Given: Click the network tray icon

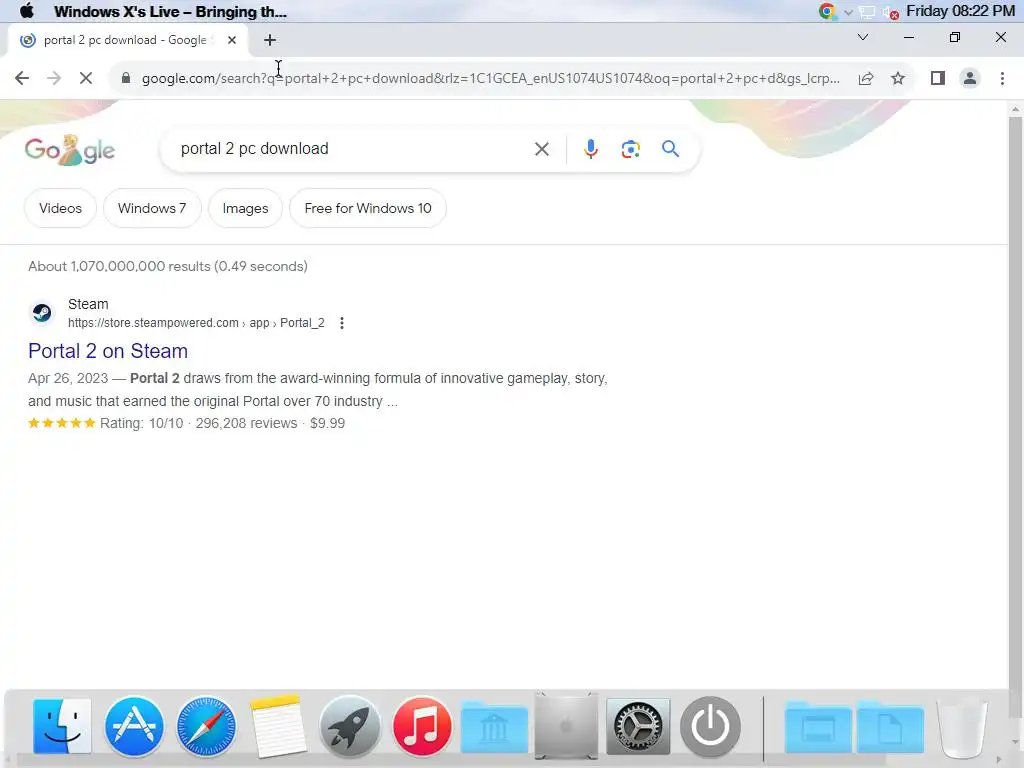Looking at the screenshot, I should click(x=867, y=12).
